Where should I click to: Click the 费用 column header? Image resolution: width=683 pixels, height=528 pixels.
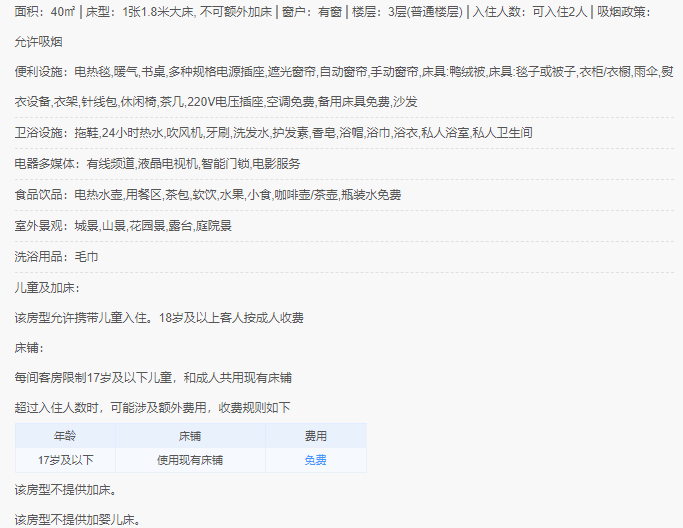(315, 436)
